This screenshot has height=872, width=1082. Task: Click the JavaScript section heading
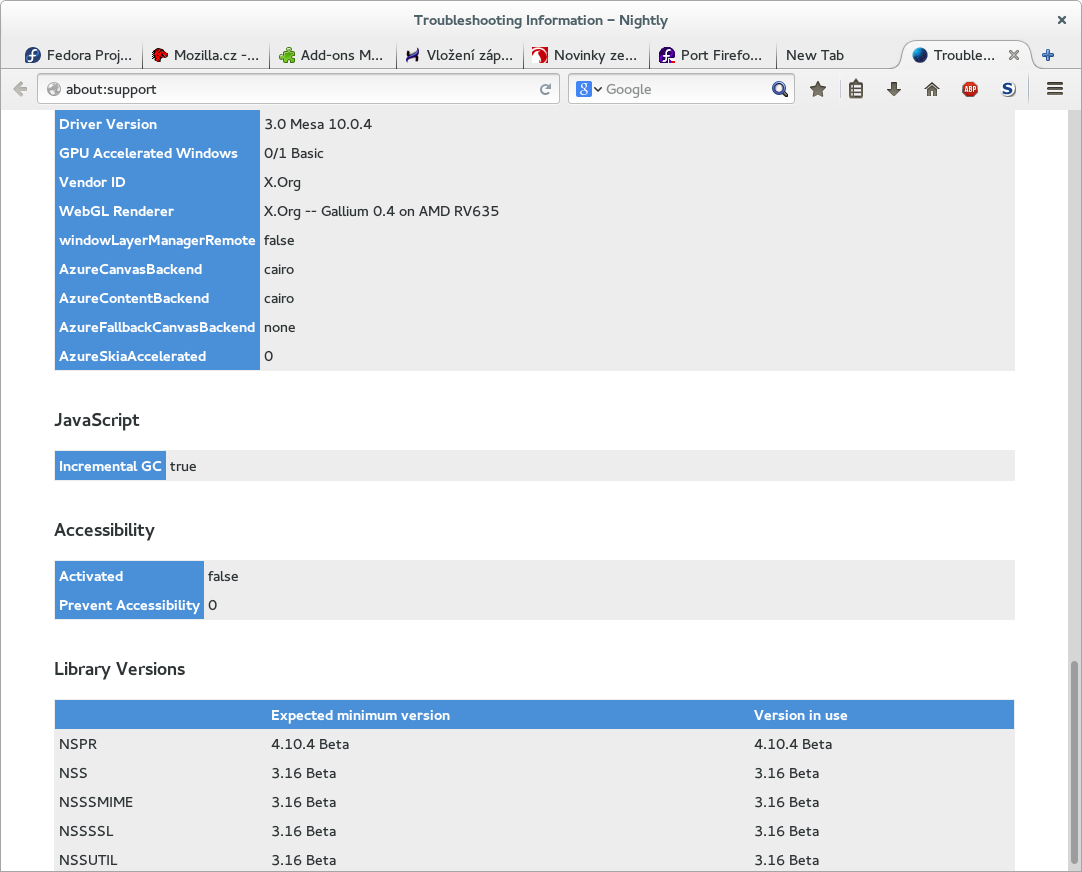click(97, 420)
